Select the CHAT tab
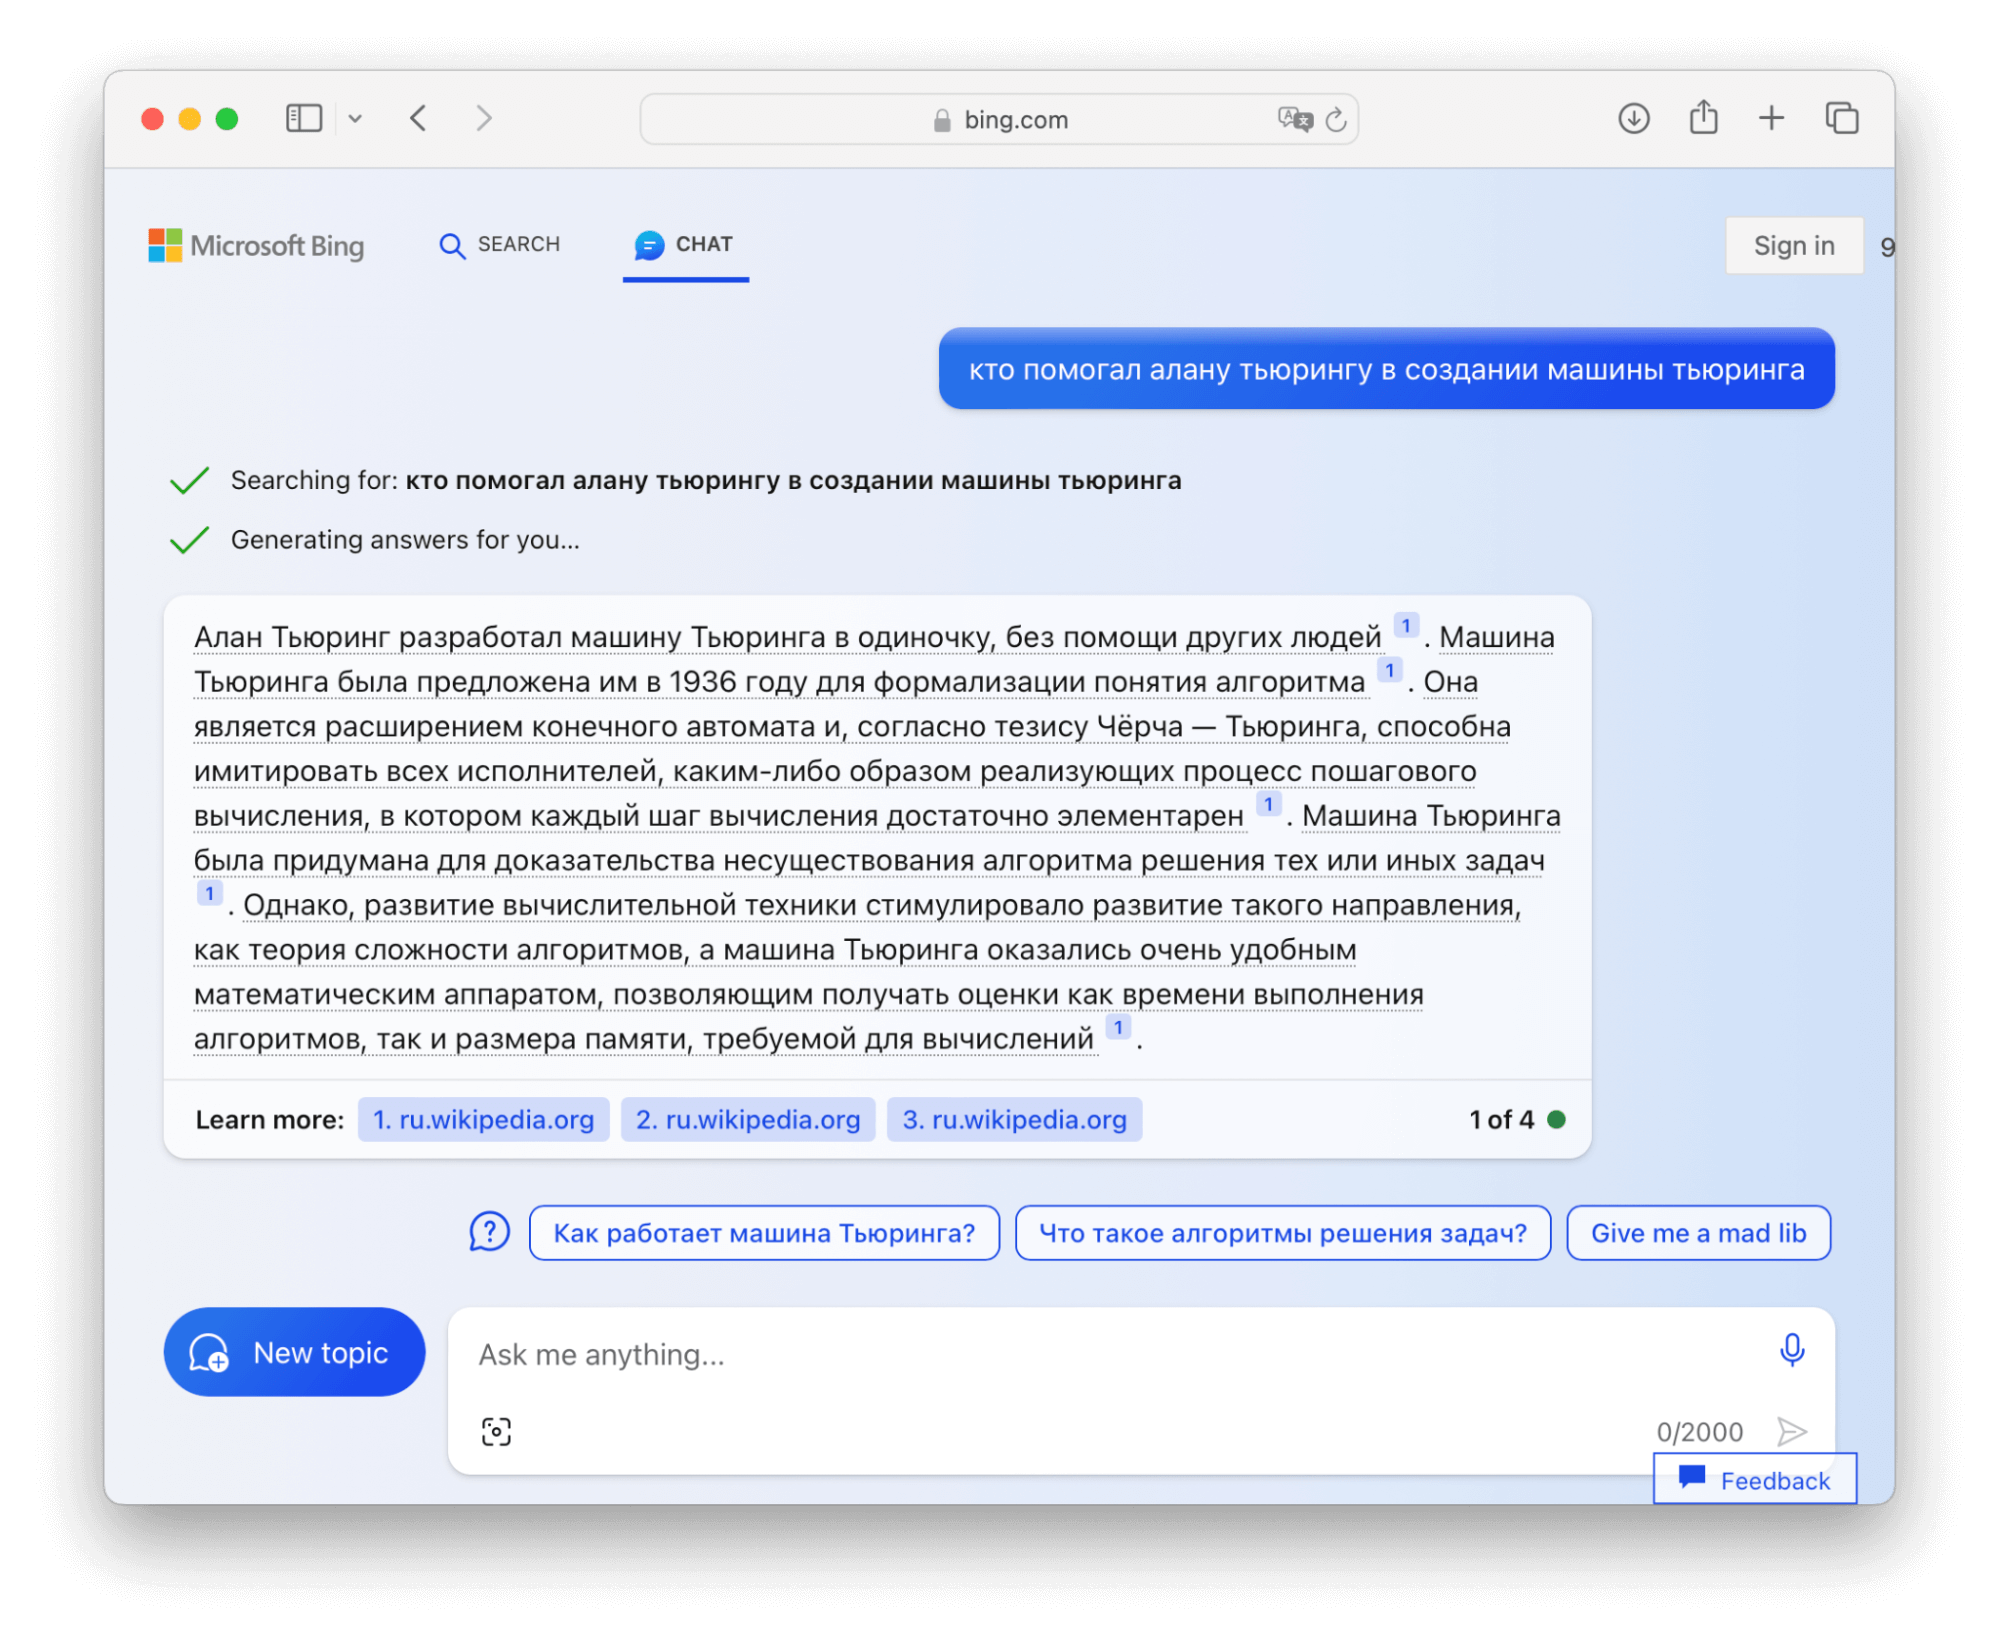The height and width of the screenshot is (1642, 1999). tap(685, 245)
